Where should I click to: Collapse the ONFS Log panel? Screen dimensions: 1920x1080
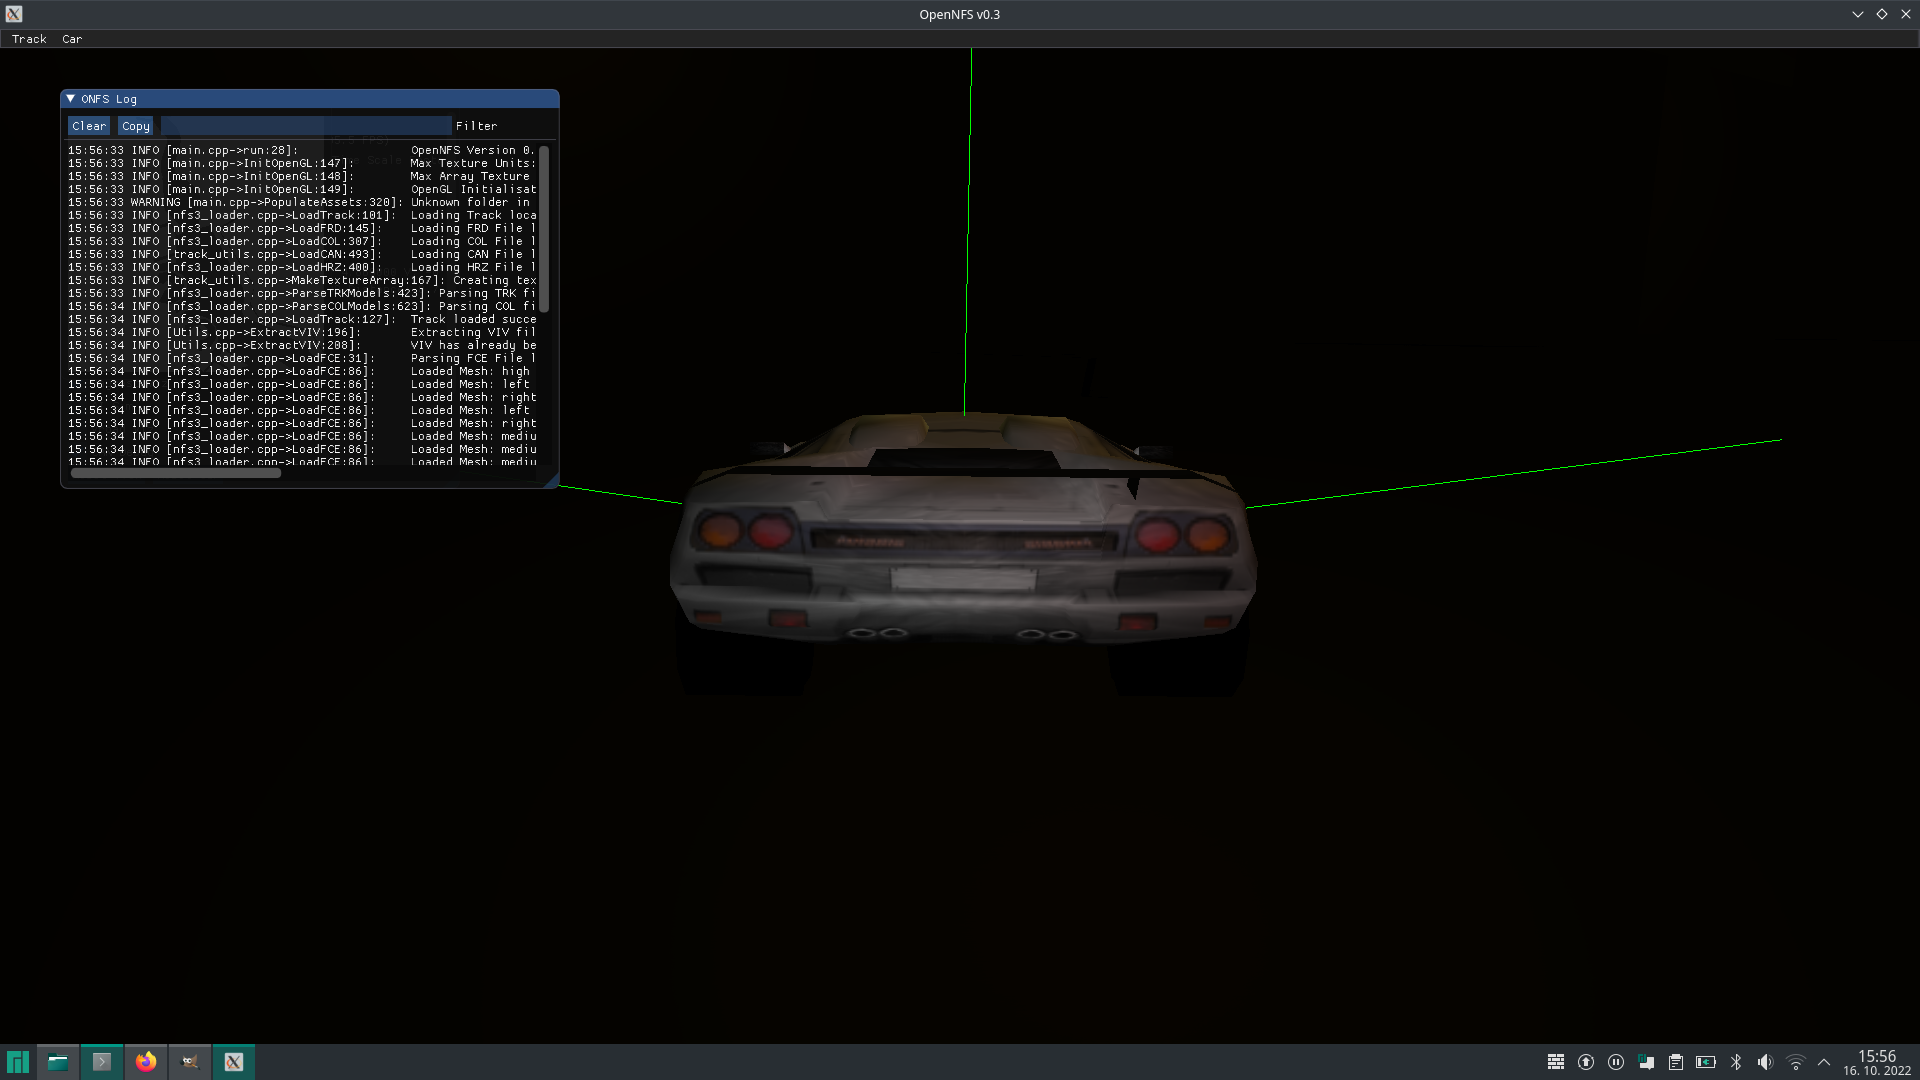tap(70, 98)
